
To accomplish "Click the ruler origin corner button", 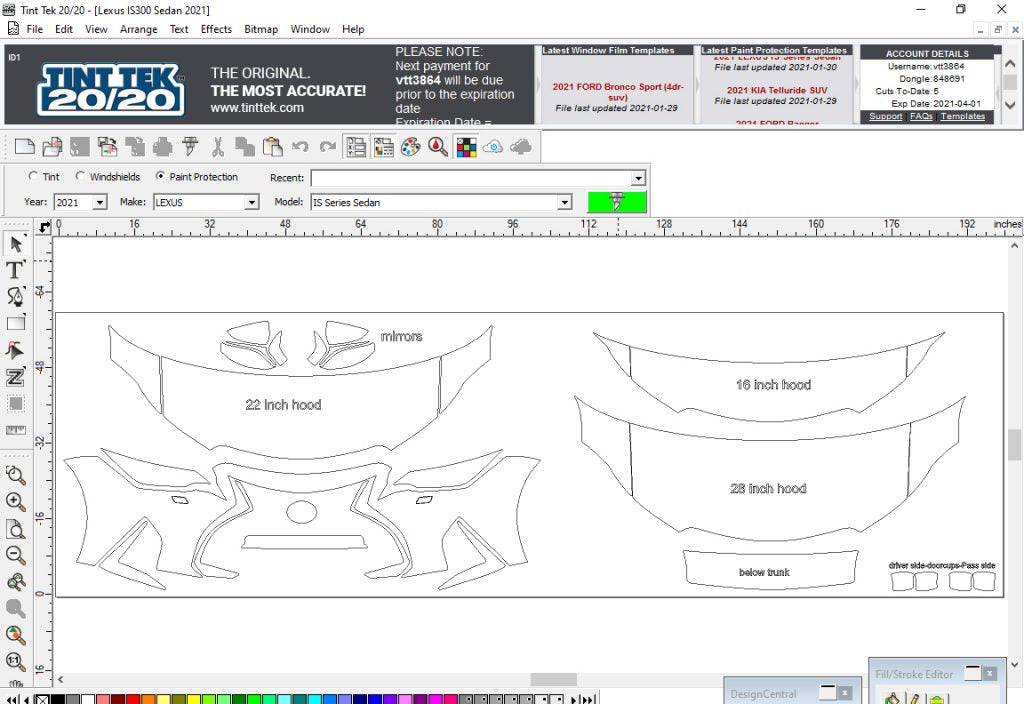I will (x=44, y=227).
